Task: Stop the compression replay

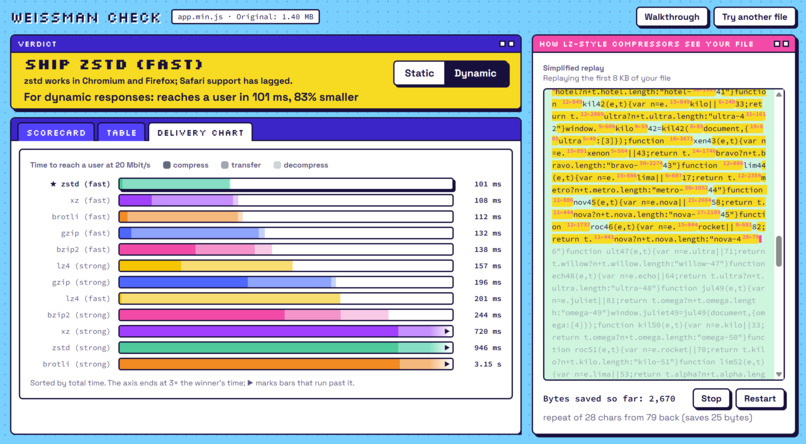Action: pyautogui.click(x=711, y=398)
